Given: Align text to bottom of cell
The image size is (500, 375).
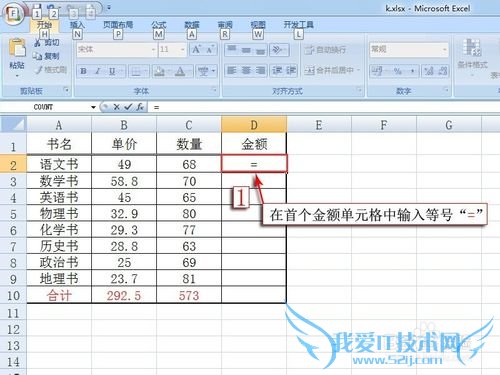Looking at the screenshot, I should tap(260, 50).
